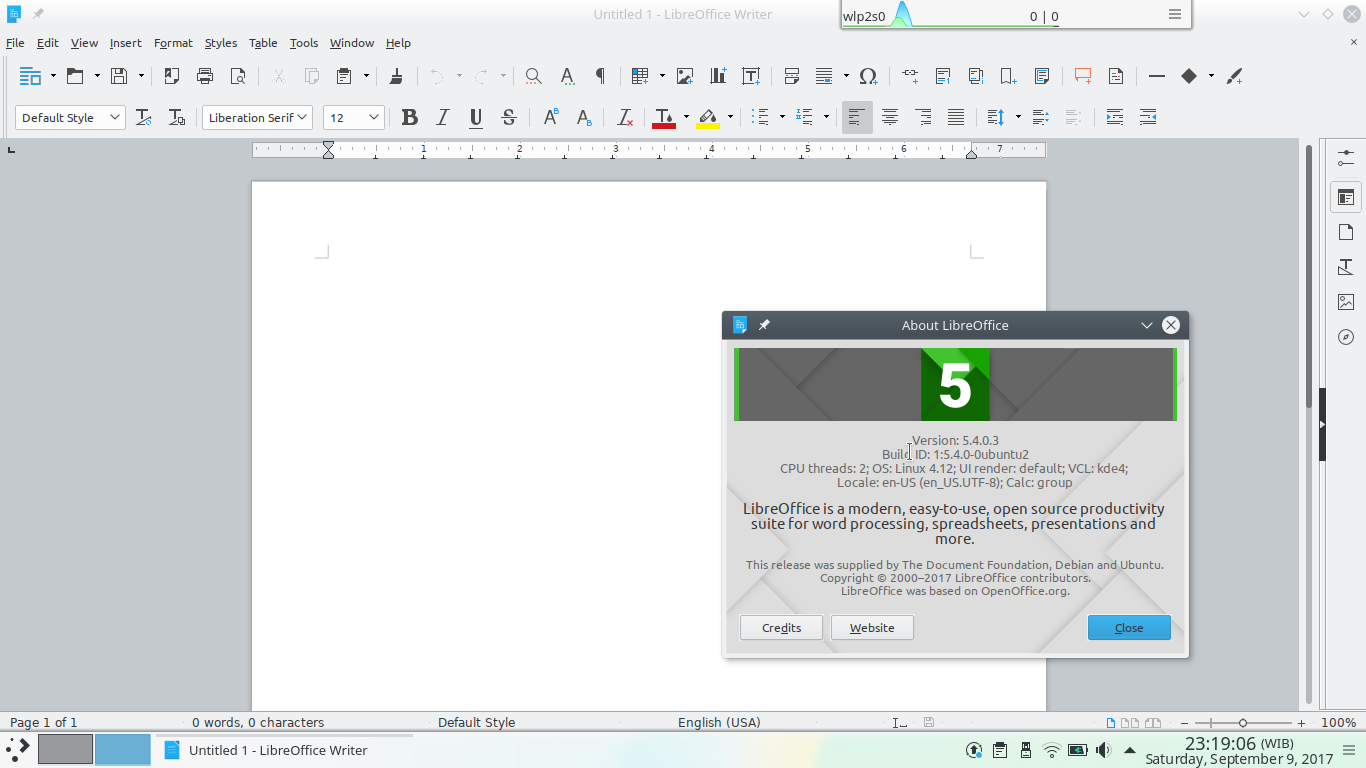Open sidebar Styles and Formatting panel
Image resolution: width=1366 pixels, height=768 pixels.
point(1346,267)
